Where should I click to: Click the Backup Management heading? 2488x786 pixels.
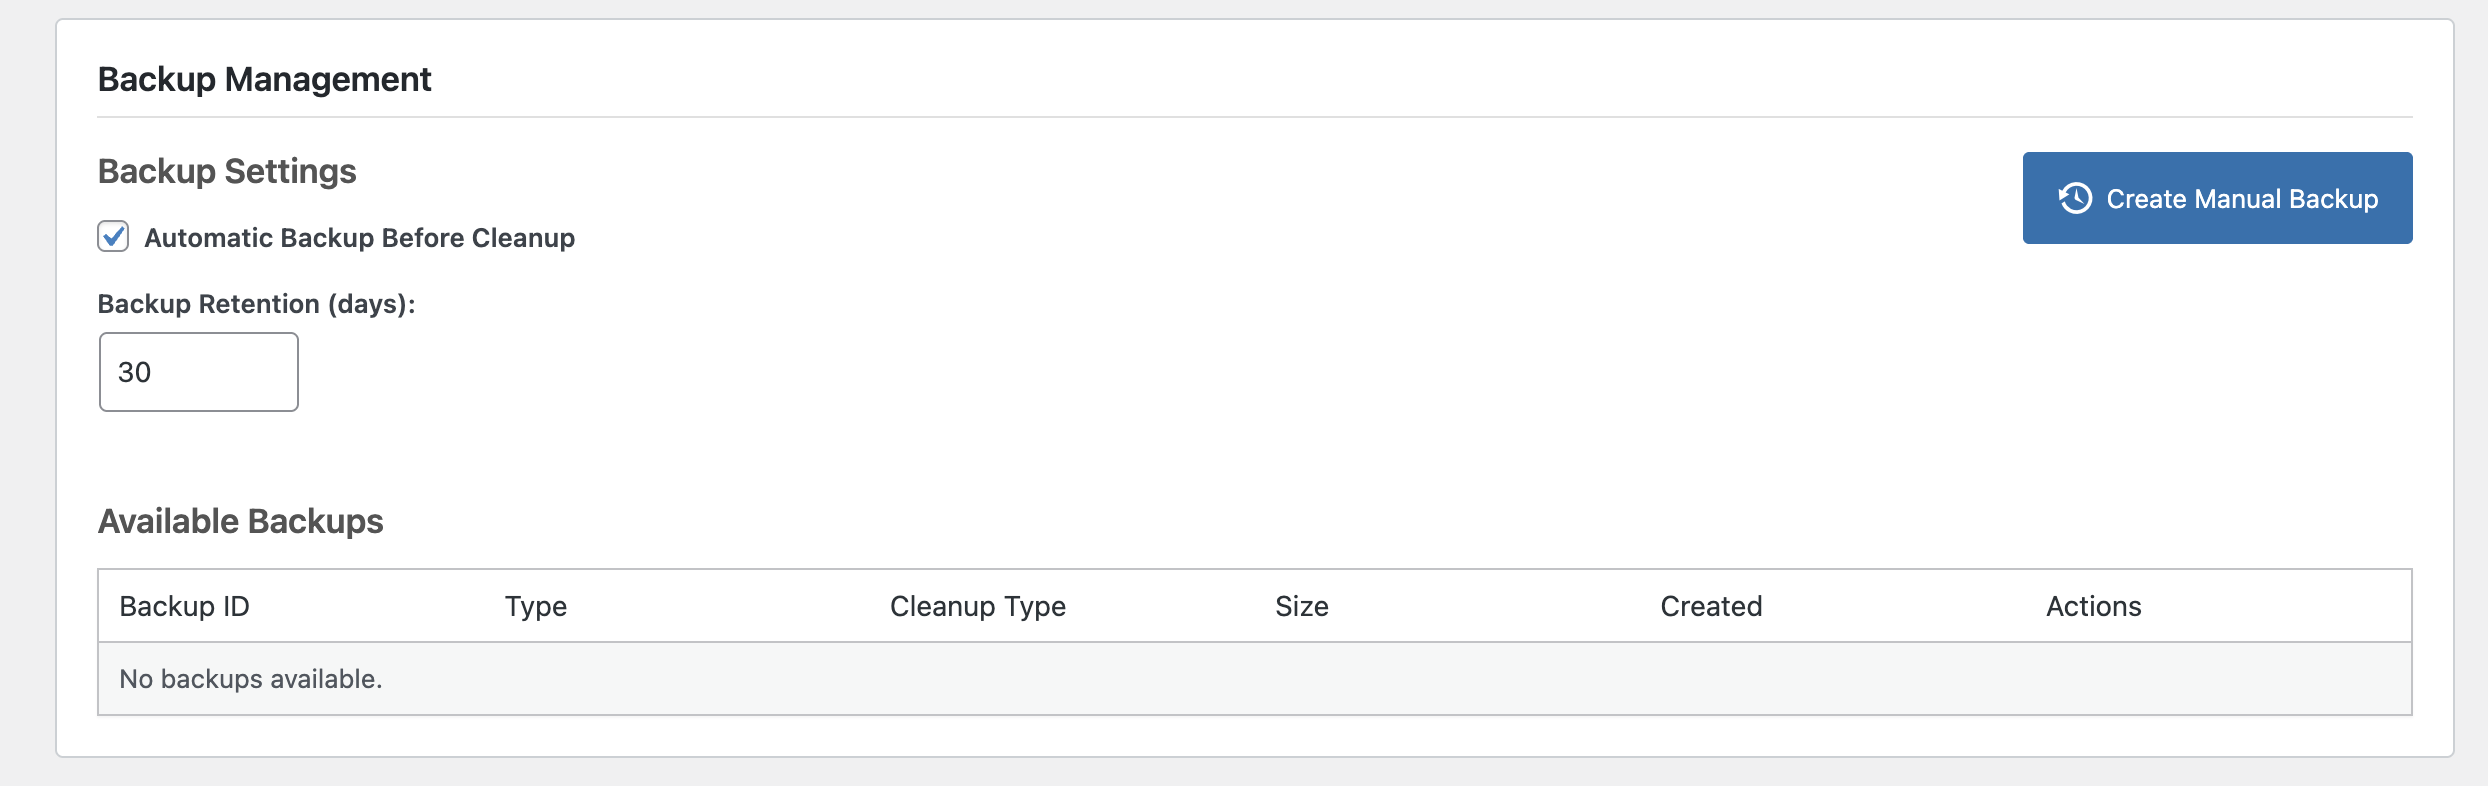click(x=264, y=79)
